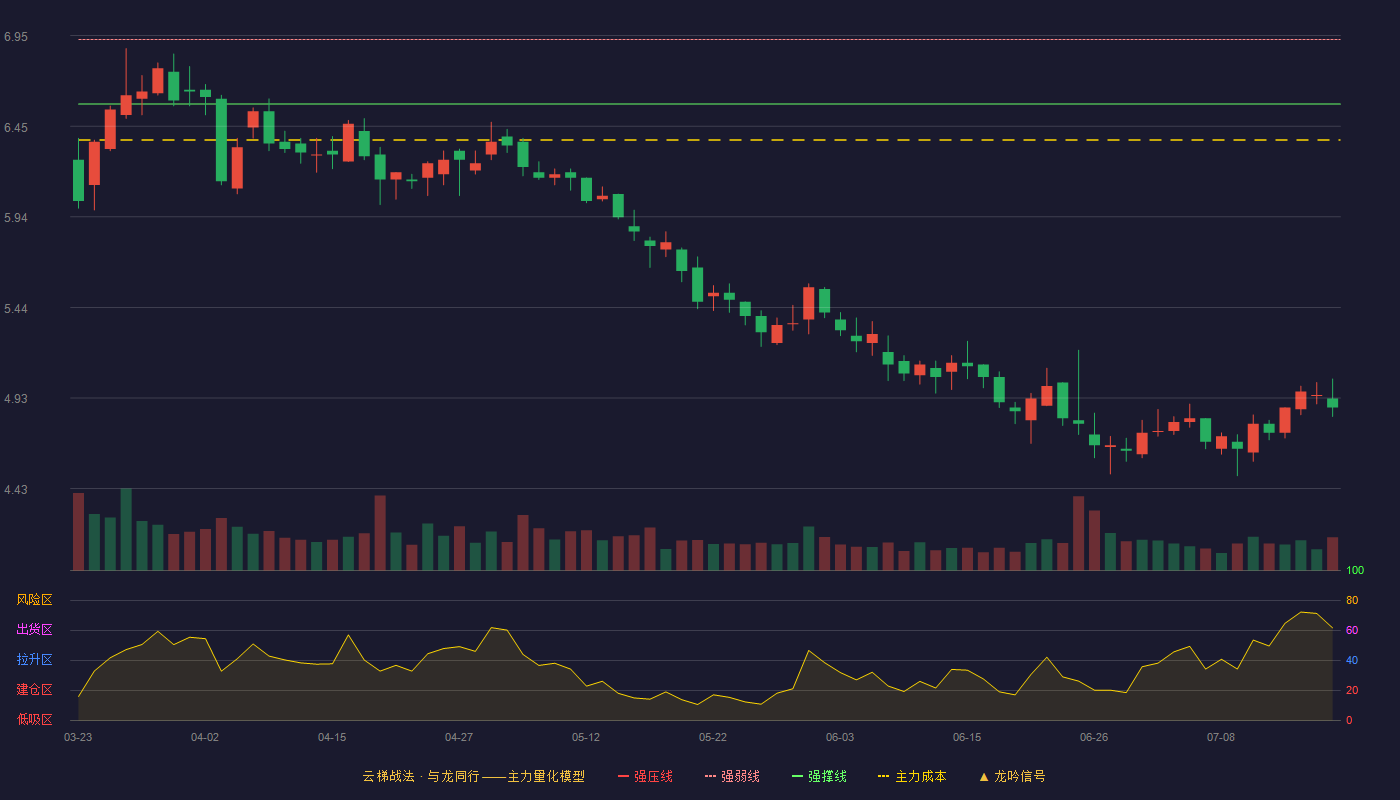Click the 6.95 price axis label
The width and height of the screenshot is (1400, 800).
pyautogui.click(x=16, y=37)
